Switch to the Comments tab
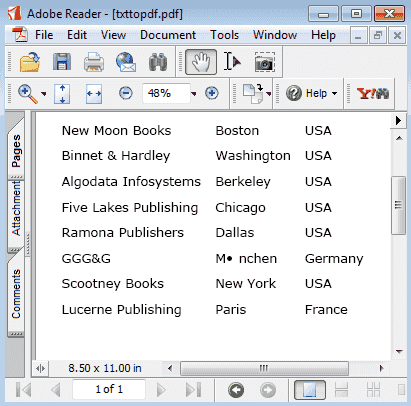The image size is (411, 406). 16,293
